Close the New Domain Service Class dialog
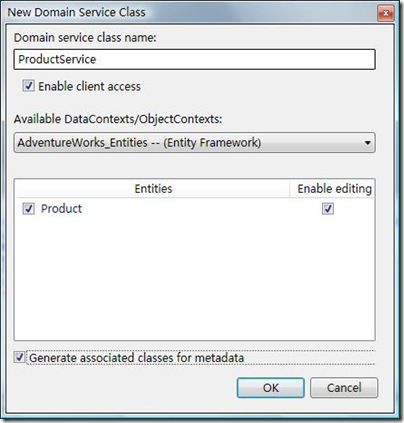 click(386, 14)
